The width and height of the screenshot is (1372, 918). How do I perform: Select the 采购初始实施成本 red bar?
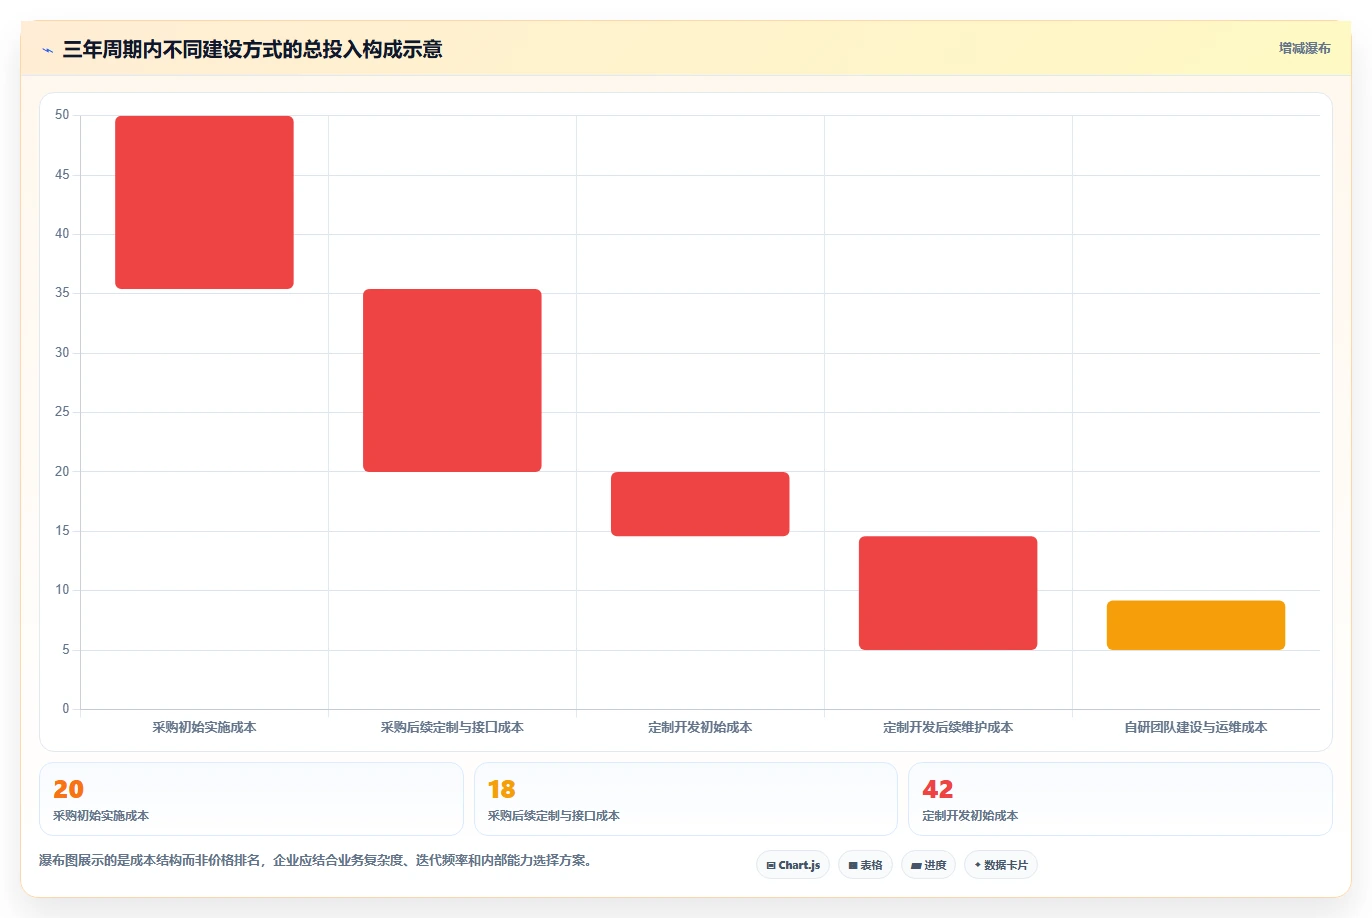(x=204, y=202)
